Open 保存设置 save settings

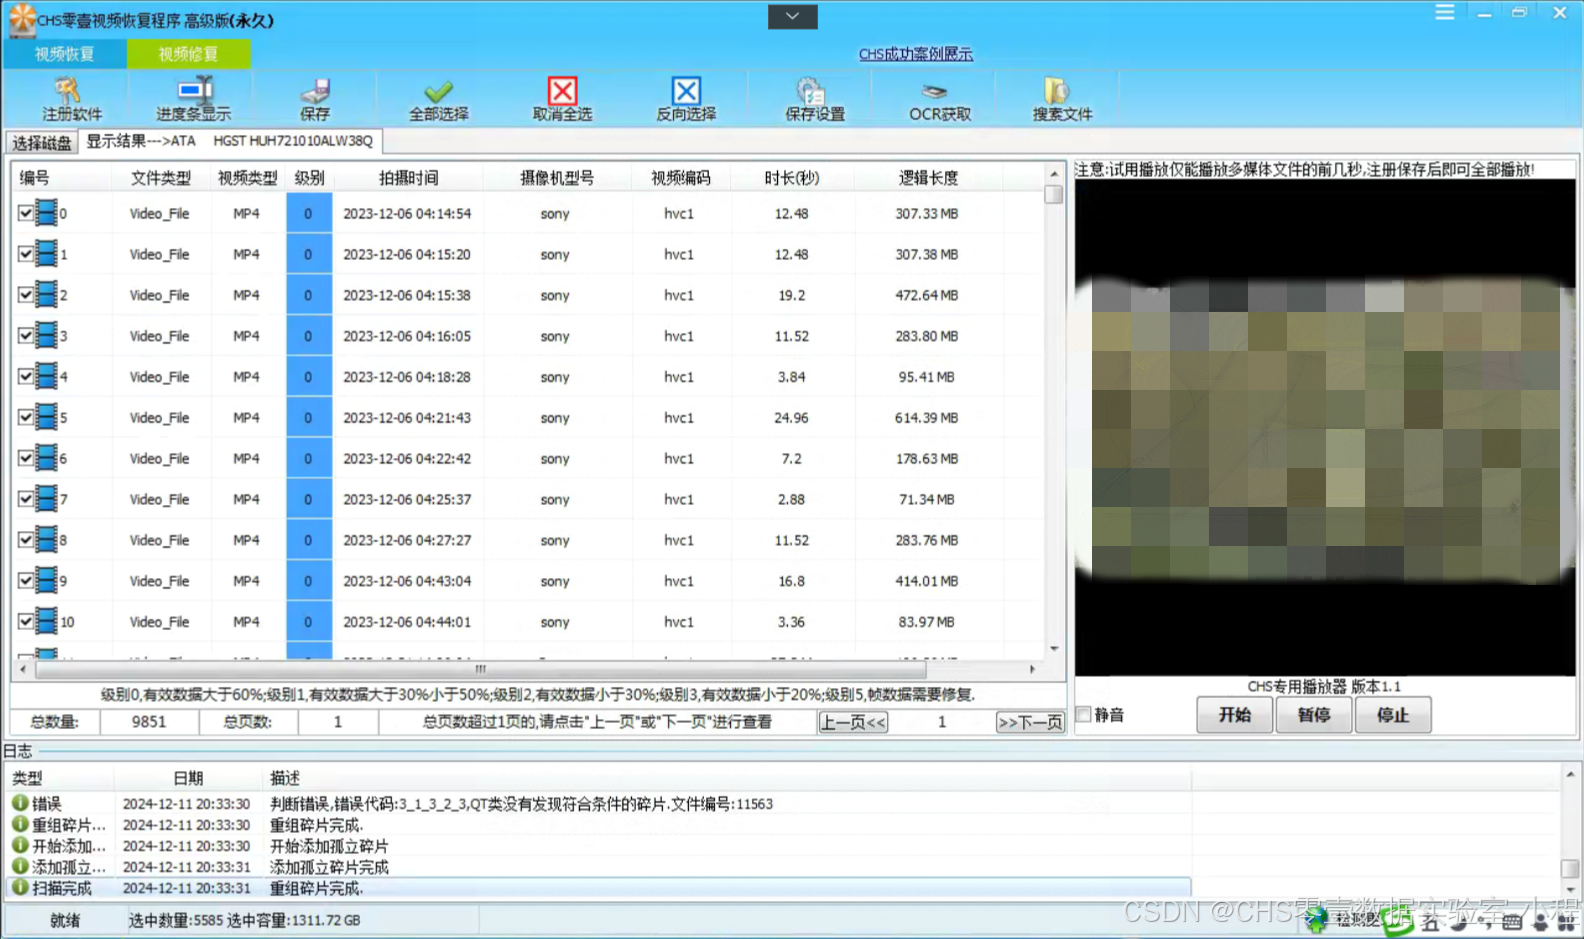(814, 99)
